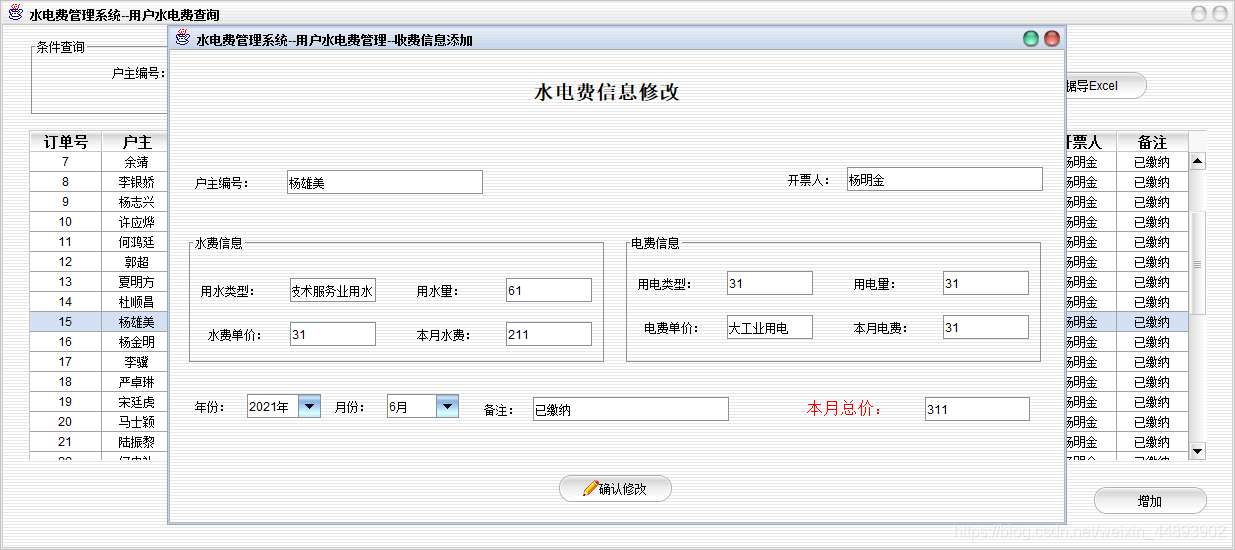The image size is (1235, 550).
Task: Select the table row for 宋廷虎
Action: 99,402
